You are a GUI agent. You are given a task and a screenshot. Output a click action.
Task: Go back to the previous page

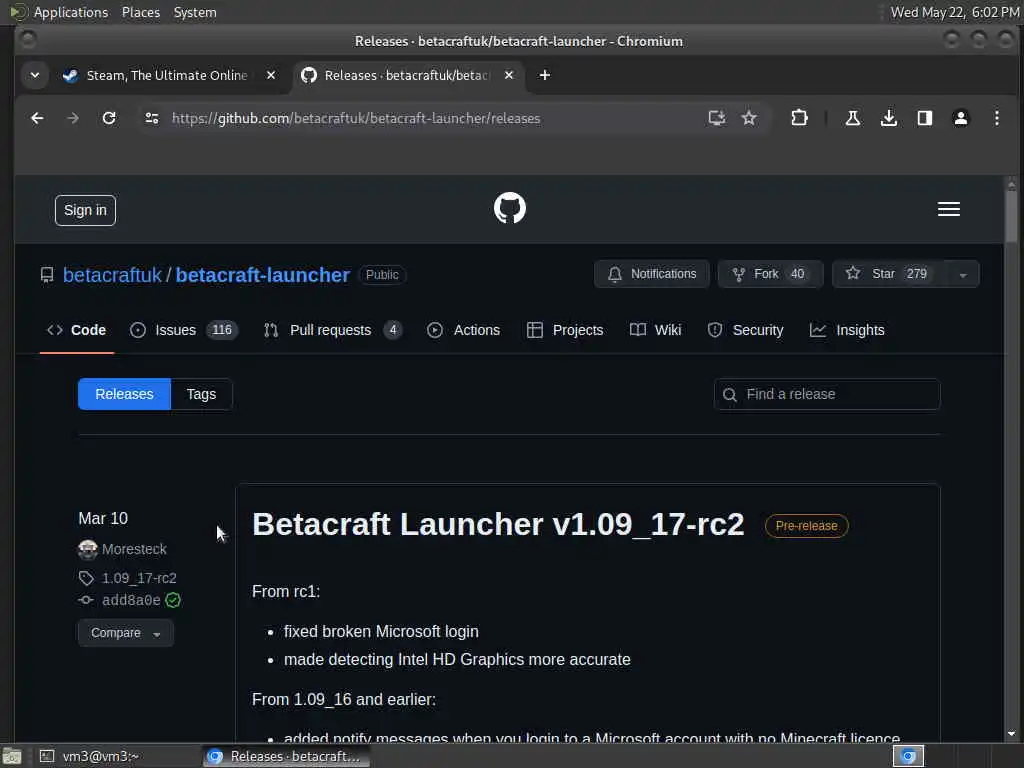[37, 118]
